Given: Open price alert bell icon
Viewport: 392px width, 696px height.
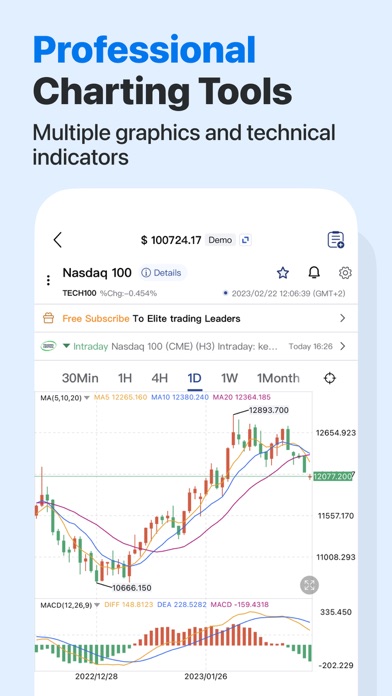Looking at the screenshot, I should click(314, 273).
